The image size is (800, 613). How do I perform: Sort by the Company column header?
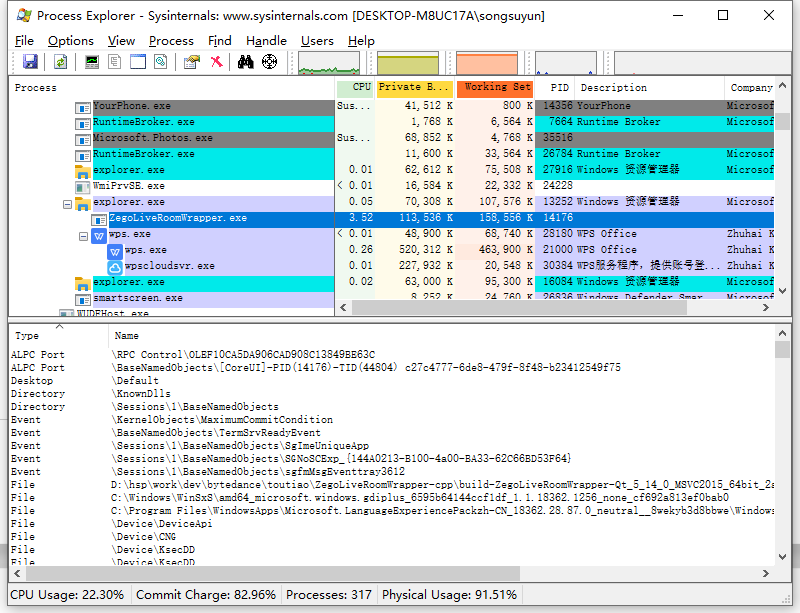pos(749,88)
